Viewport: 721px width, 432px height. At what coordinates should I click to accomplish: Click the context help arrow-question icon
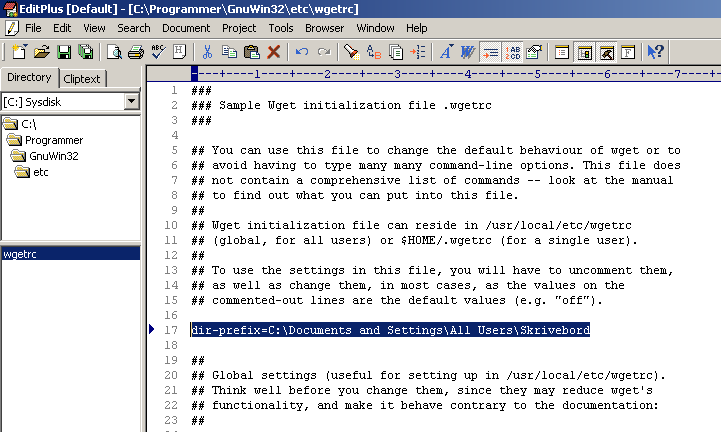click(656, 52)
